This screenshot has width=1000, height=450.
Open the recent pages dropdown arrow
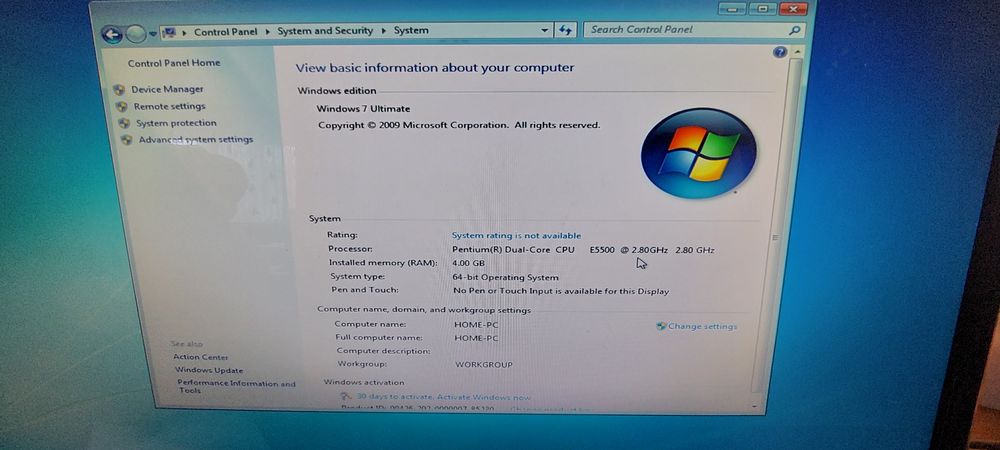[x=152, y=34]
